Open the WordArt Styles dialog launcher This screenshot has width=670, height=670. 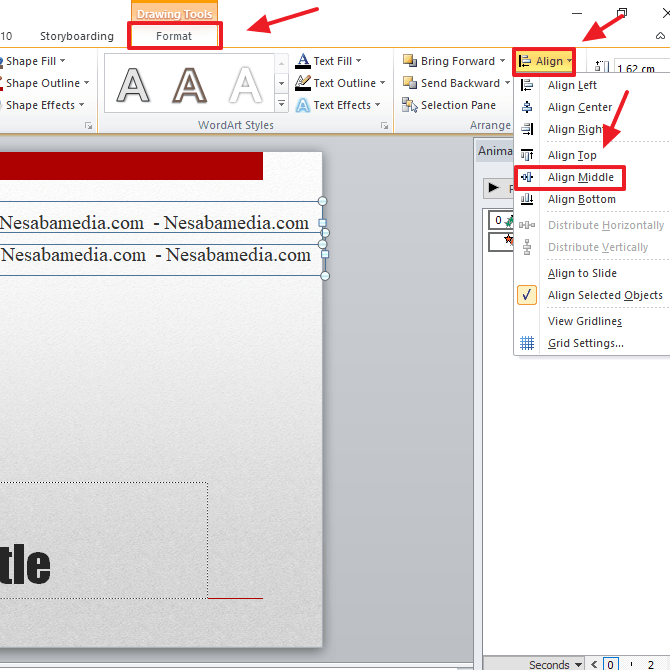pyautogui.click(x=385, y=126)
